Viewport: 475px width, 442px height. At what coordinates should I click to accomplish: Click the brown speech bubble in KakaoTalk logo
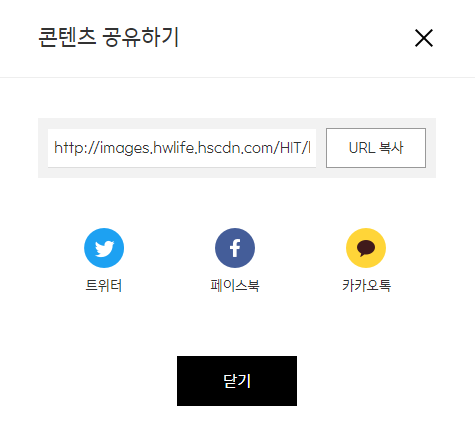pyautogui.click(x=366, y=248)
